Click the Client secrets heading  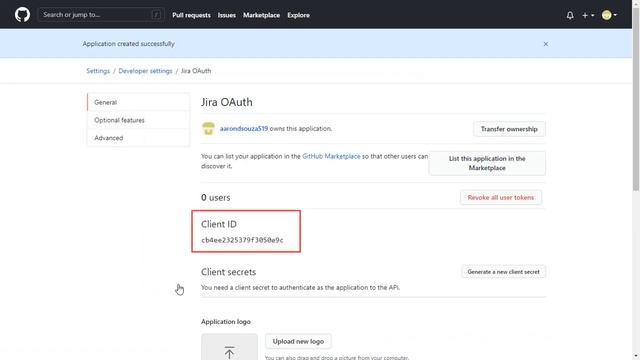[229, 272]
